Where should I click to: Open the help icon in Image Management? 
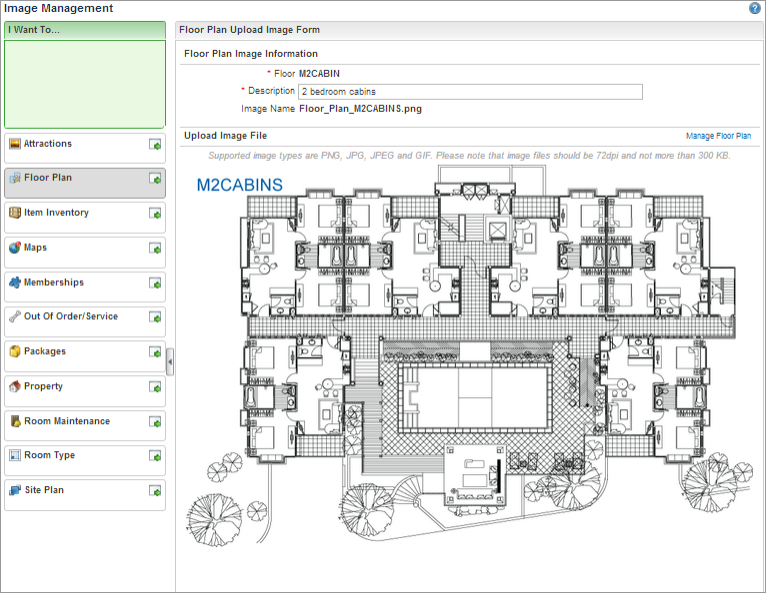pos(755,8)
